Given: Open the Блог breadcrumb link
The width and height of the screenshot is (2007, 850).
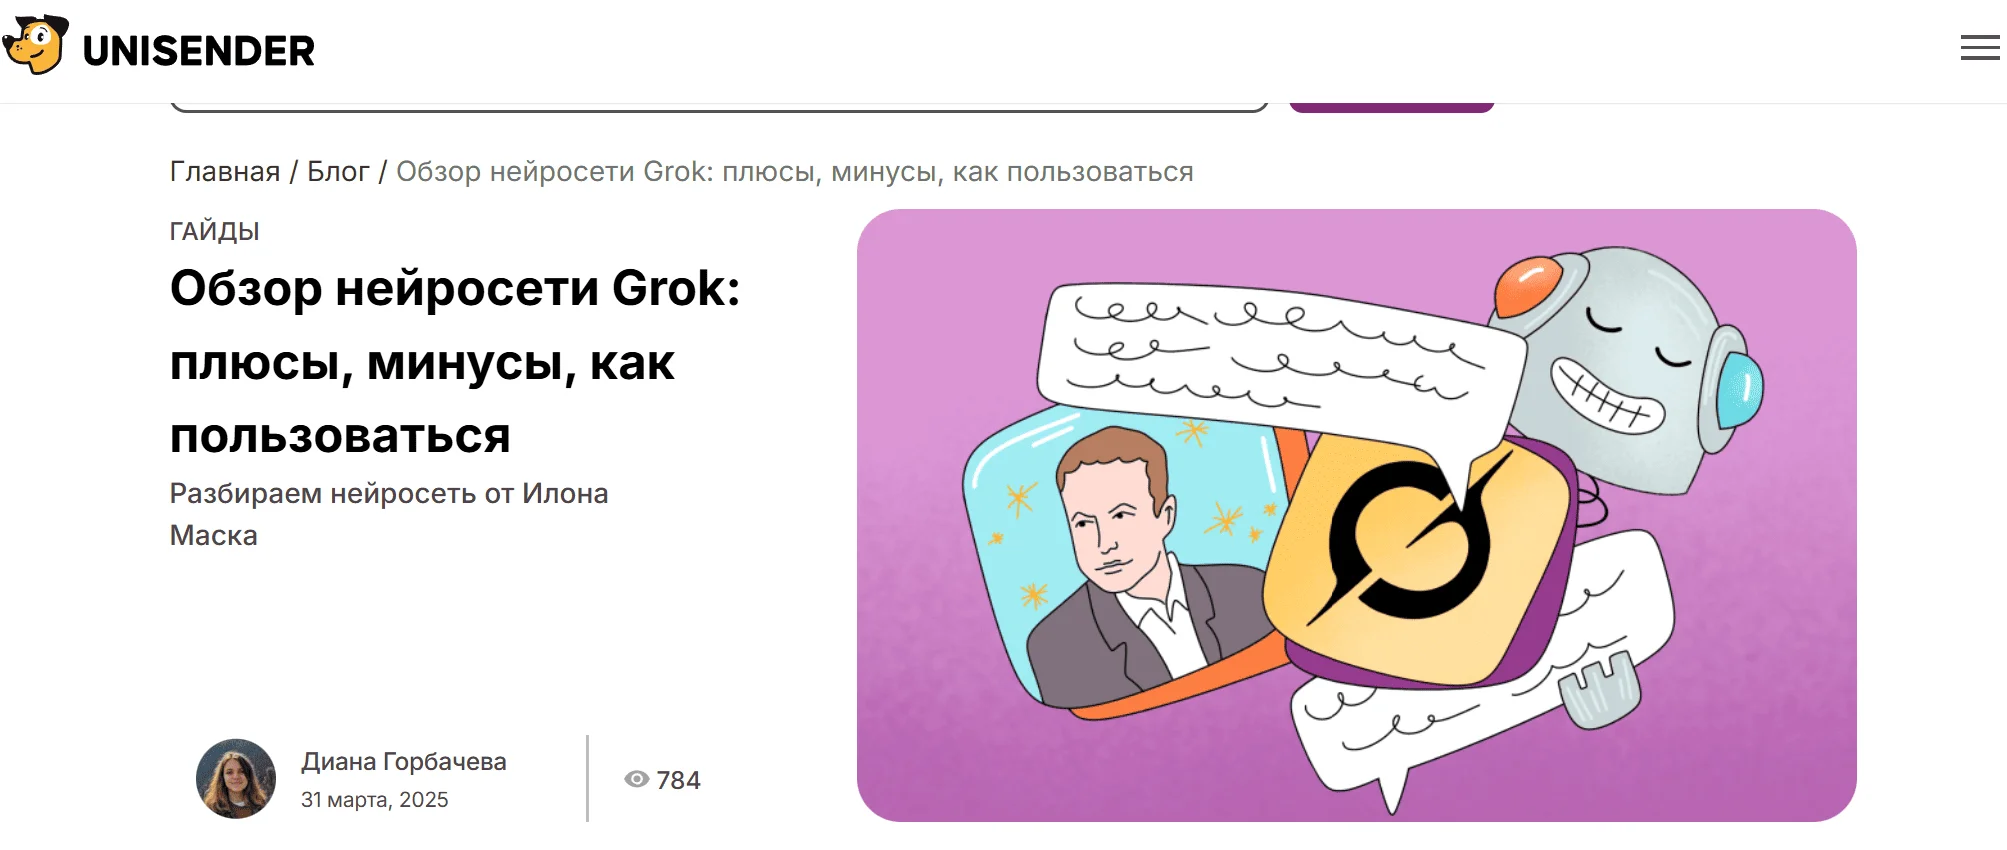Looking at the screenshot, I should coord(338,172).
